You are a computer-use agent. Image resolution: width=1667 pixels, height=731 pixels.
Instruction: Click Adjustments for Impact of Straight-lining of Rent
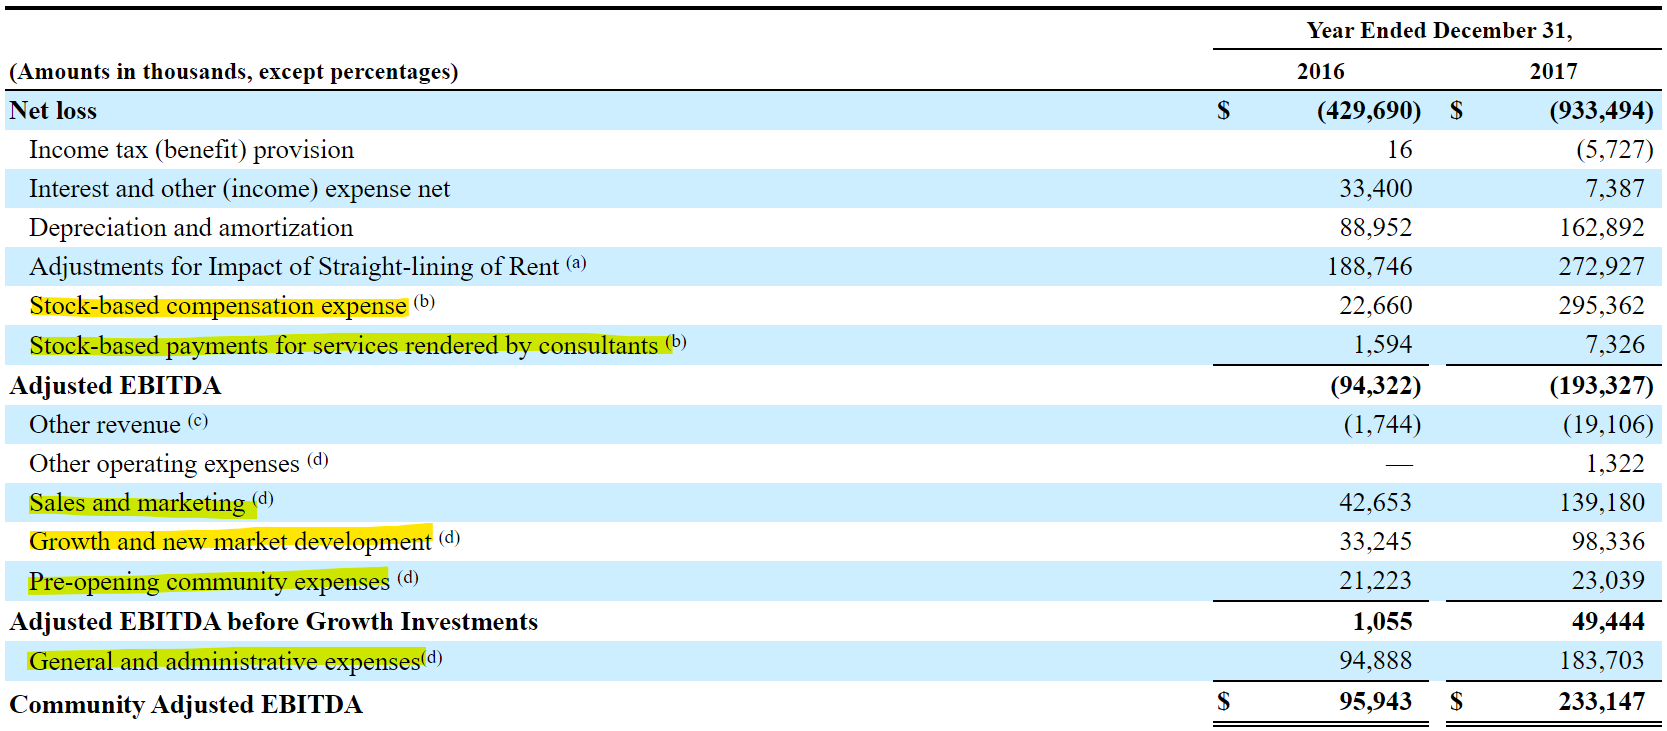pyautogui.click(x=294, y=267)
